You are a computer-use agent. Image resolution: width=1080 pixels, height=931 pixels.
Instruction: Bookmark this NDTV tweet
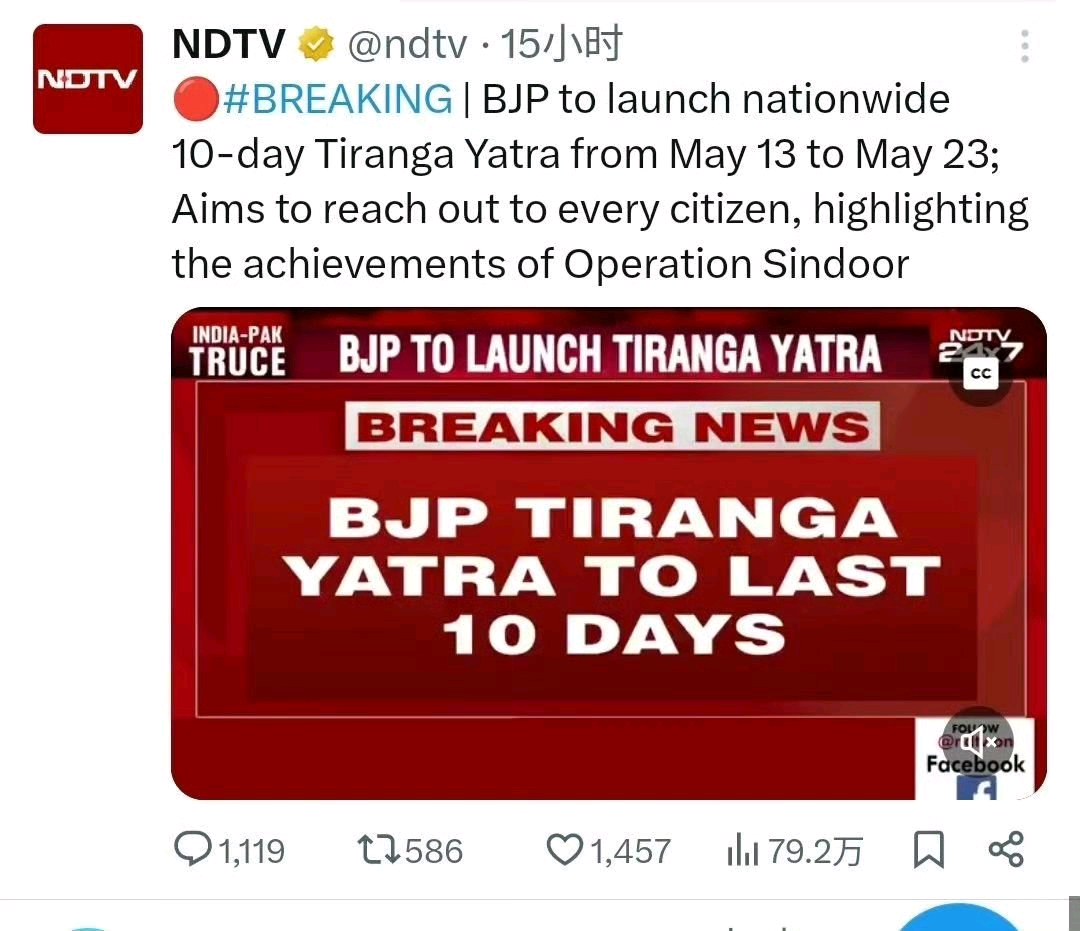[928, 849]
